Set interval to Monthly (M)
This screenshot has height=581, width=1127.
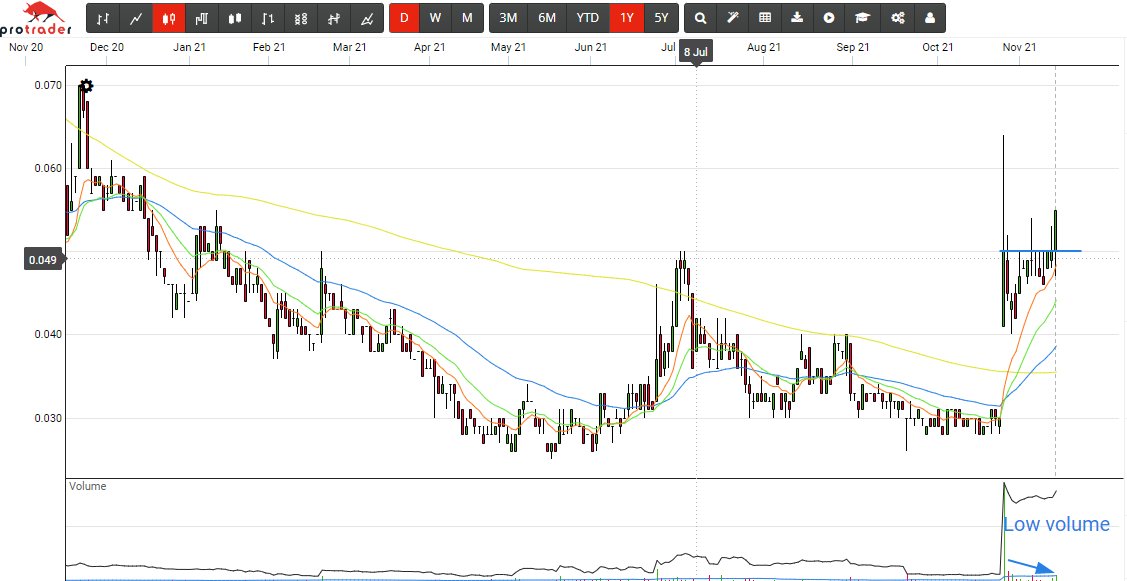click(x=467, y=18)
